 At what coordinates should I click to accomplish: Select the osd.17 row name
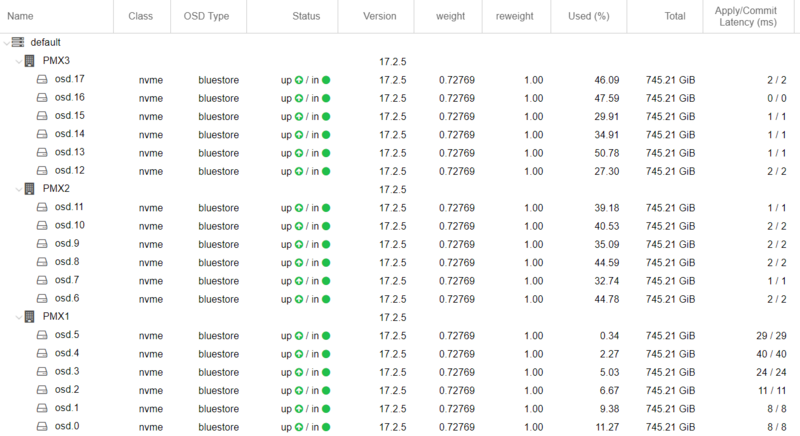pyautogui.click(x=70, y=79)
